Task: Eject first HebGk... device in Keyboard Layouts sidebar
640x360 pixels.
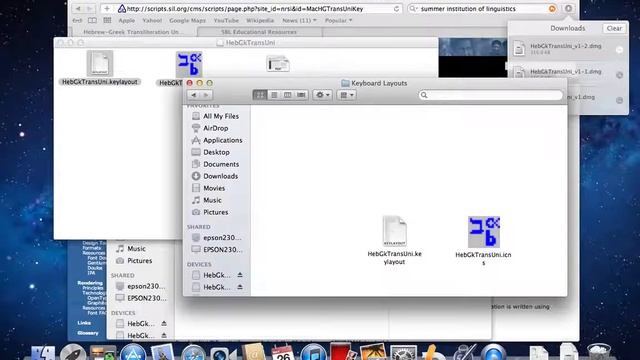Action: tap(240, 275)
